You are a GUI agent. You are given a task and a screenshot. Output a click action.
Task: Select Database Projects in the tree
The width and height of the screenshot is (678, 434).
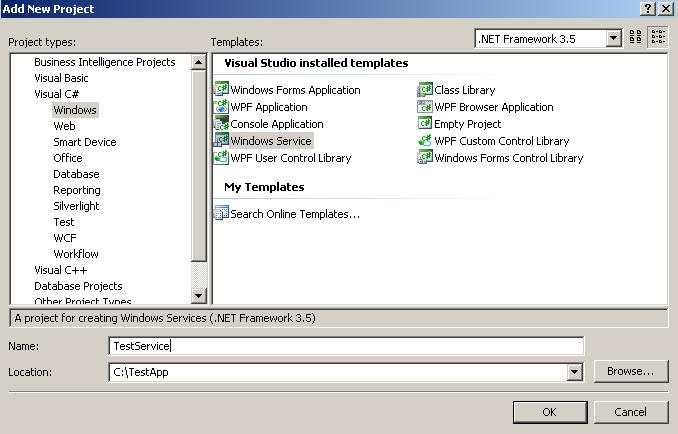pyautogui.click(x=78, y=286)
